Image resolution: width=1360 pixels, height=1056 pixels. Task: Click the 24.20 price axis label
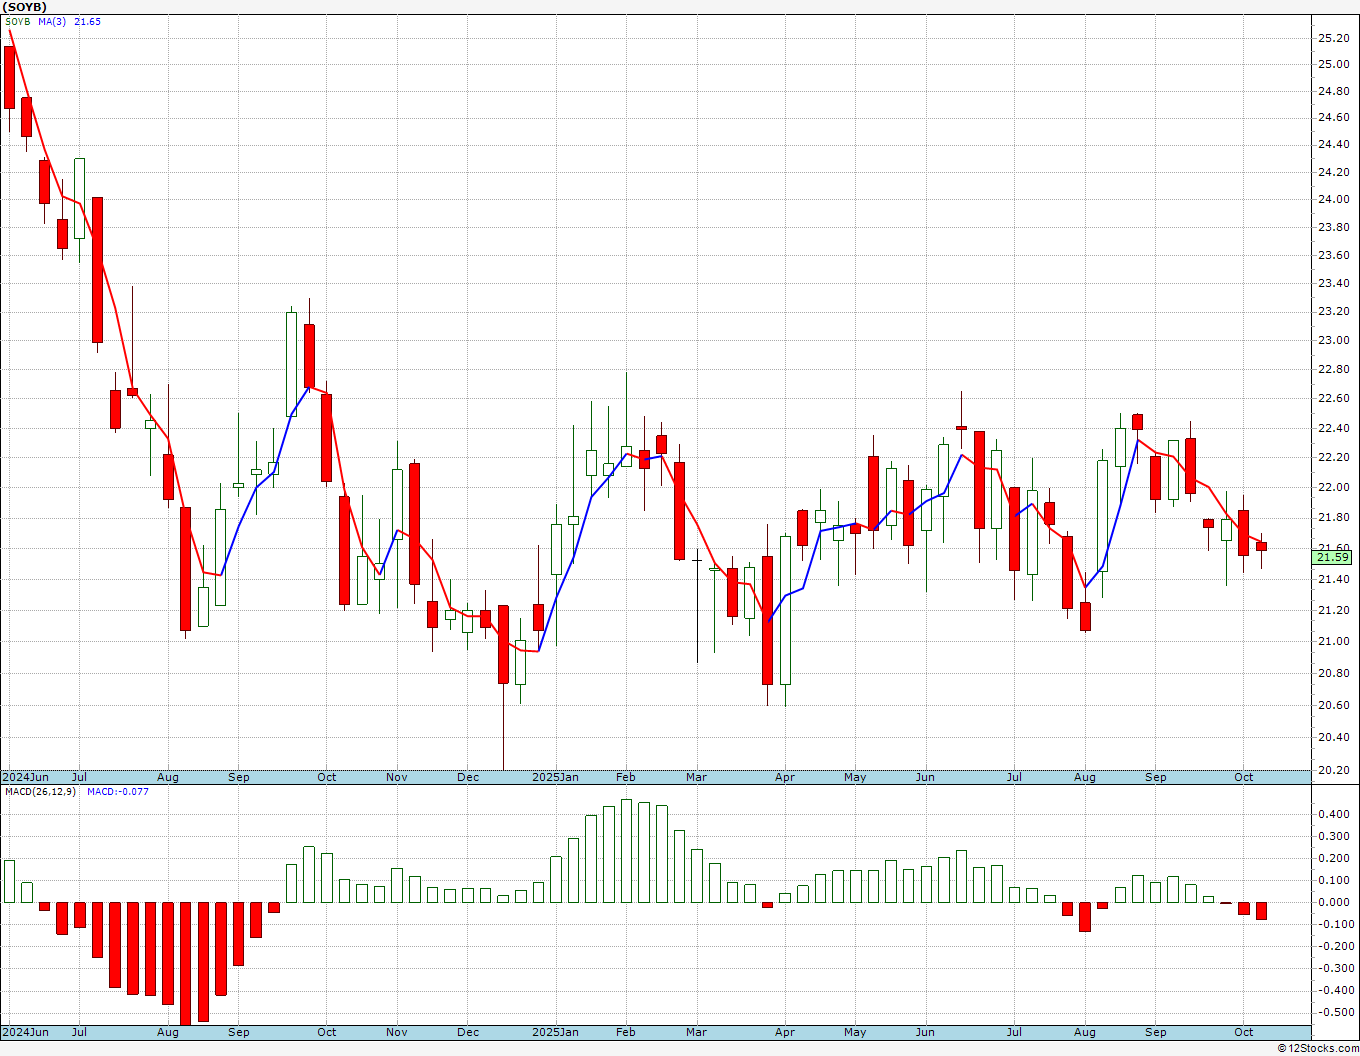pyautogui.click(x=1334, y=172)
